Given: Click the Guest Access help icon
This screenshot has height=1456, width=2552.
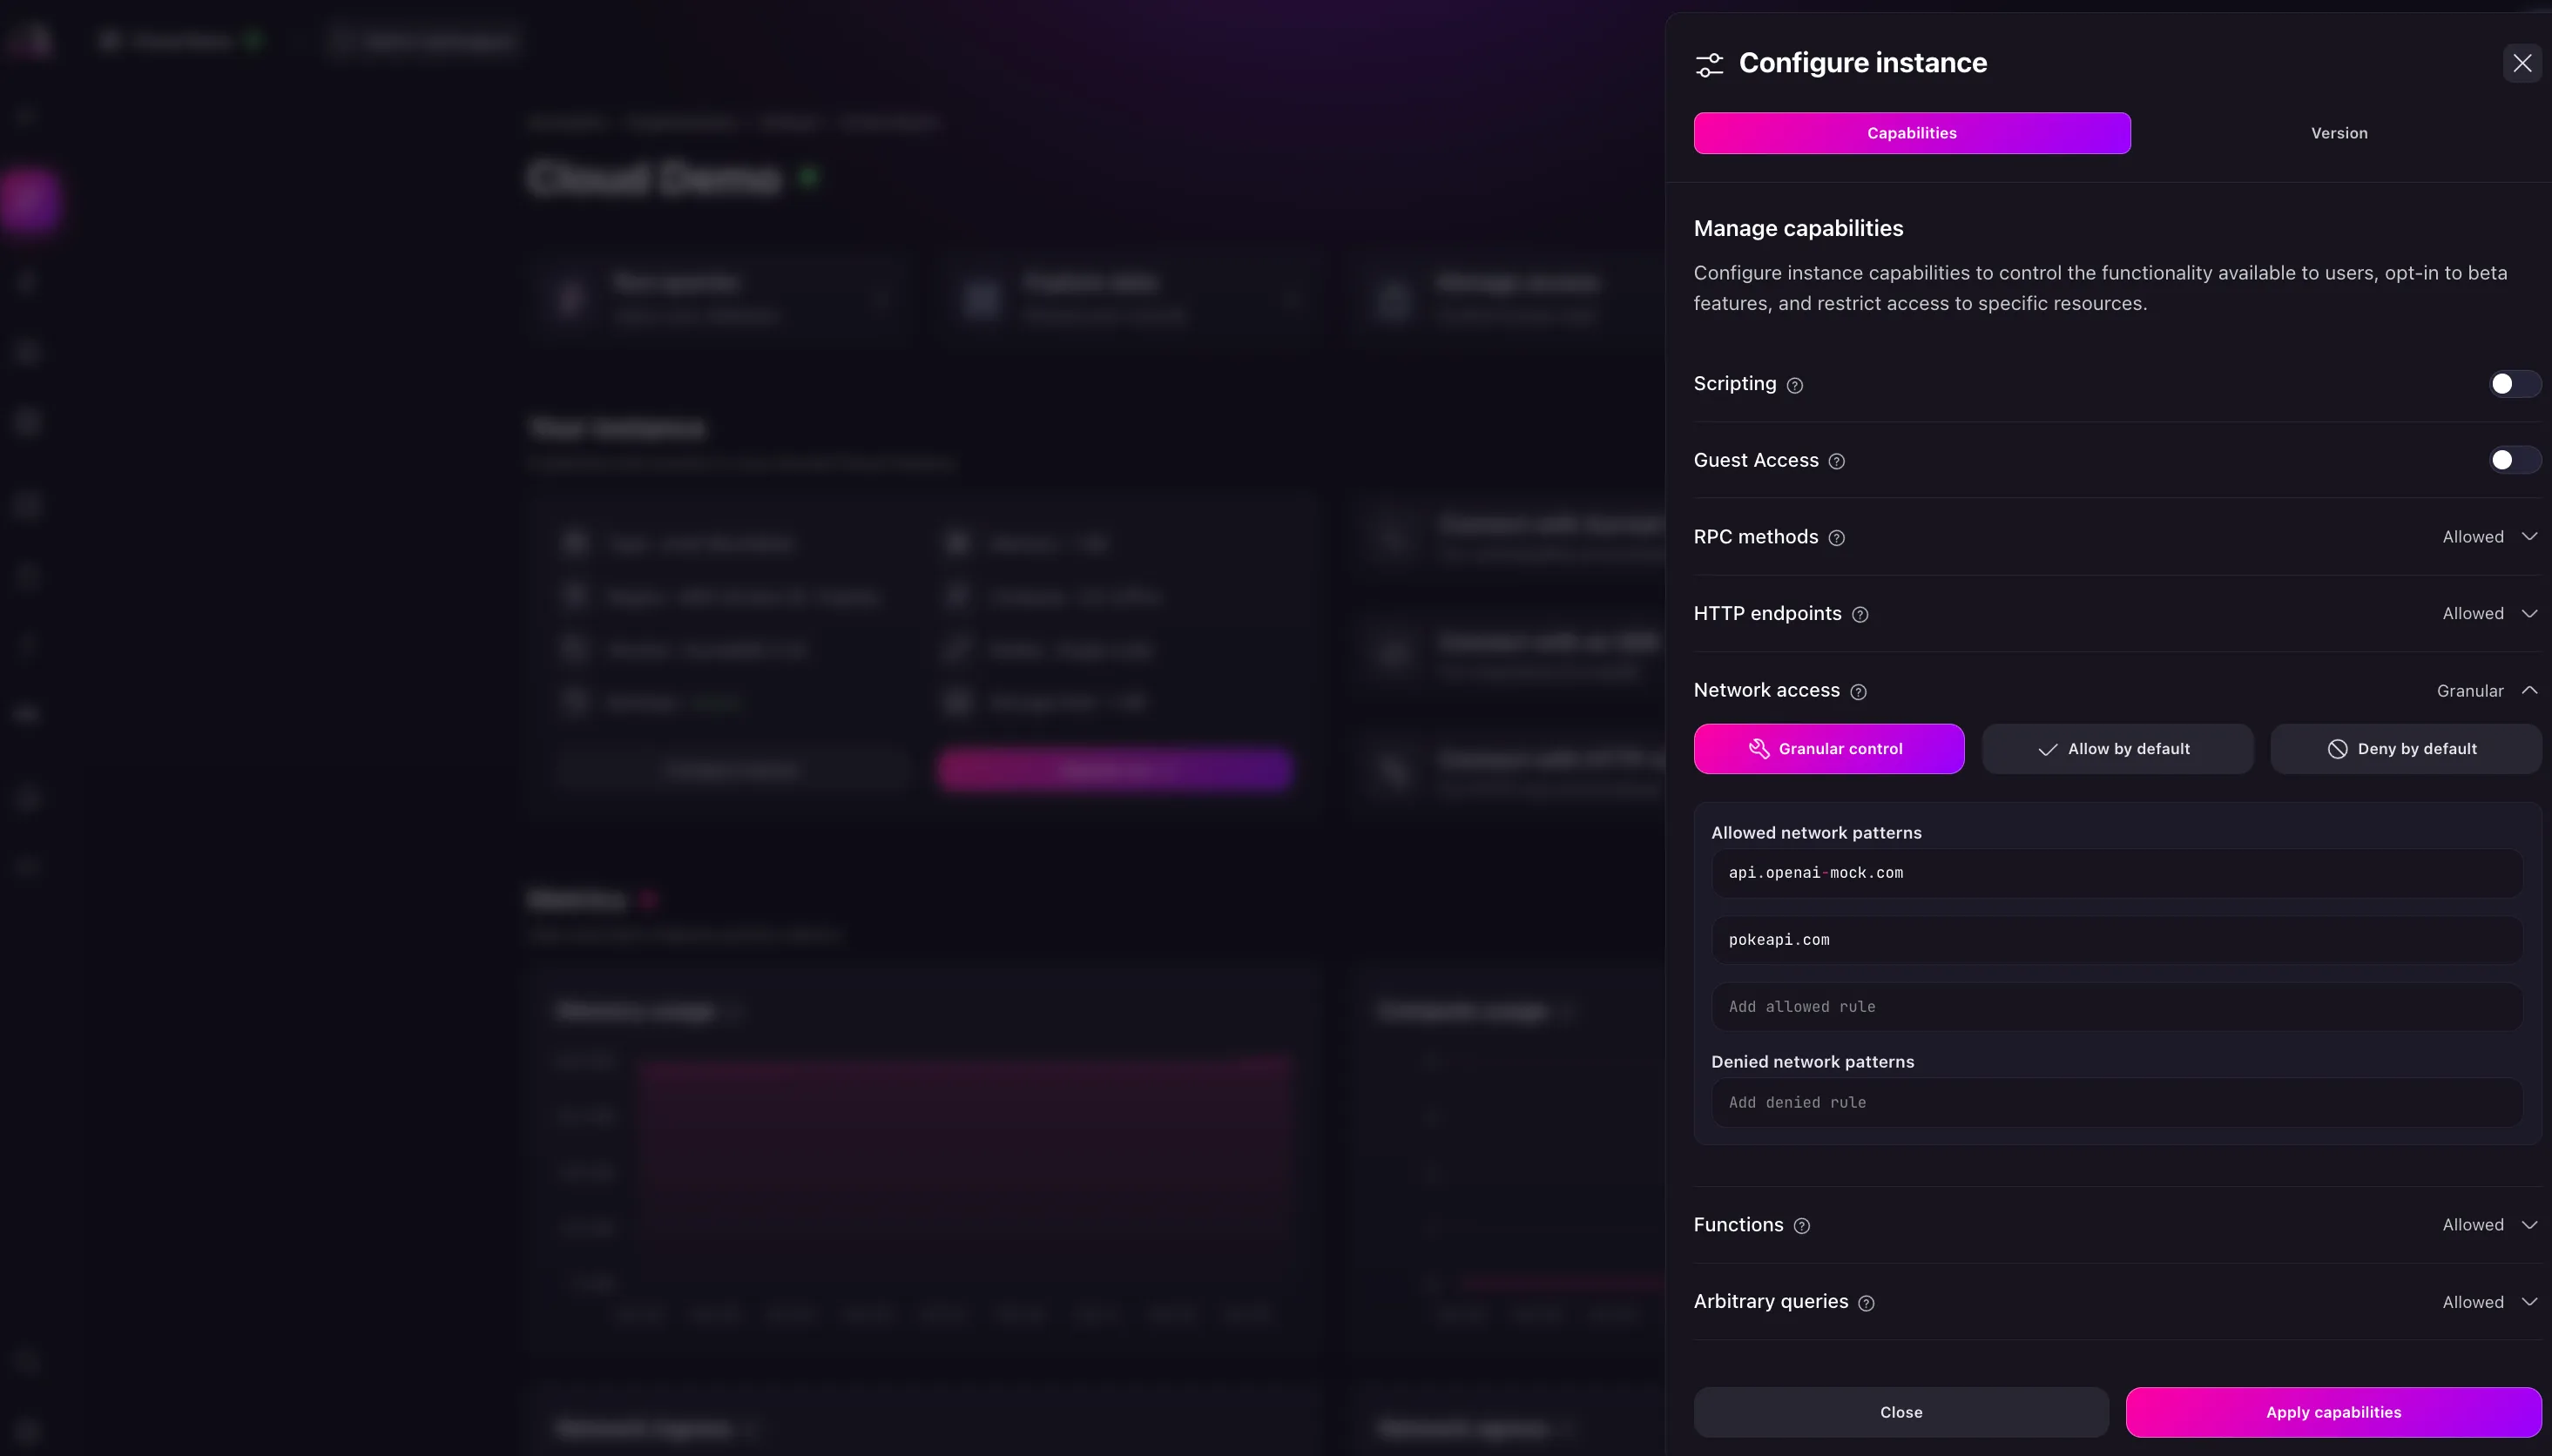Looking at the screenshot, I should click(x=1836, y=461).
